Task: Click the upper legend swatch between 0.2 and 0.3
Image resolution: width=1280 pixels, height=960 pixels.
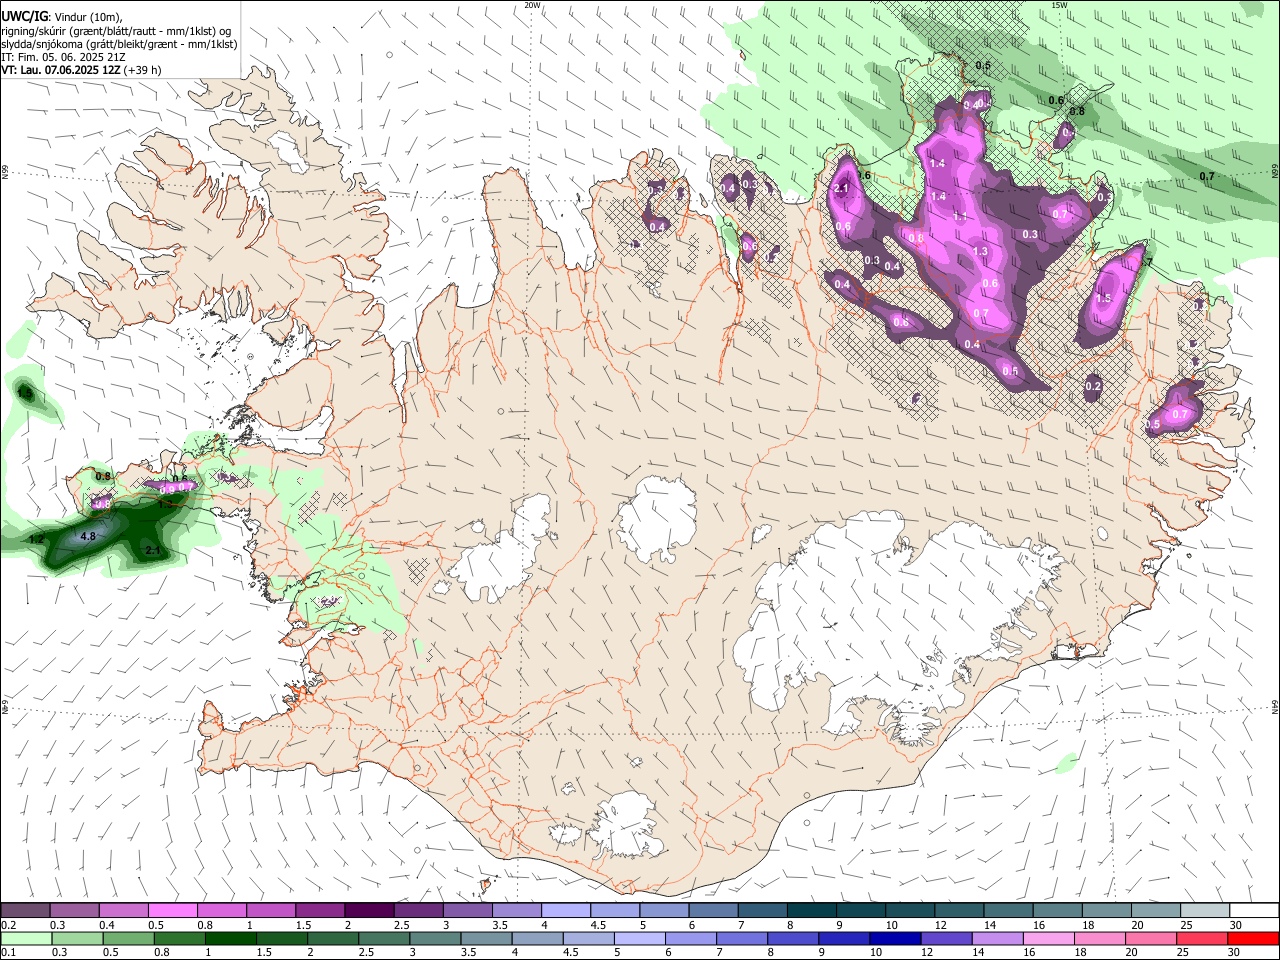Action: [x=25, y=910]
